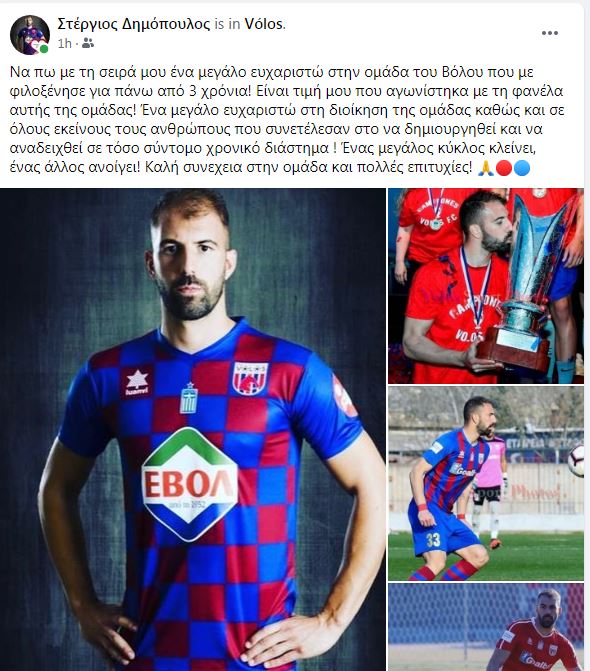Open the three-dot post options menu
Screen dimensions: 590x671
pyautogui.click(x=549, y=33)
